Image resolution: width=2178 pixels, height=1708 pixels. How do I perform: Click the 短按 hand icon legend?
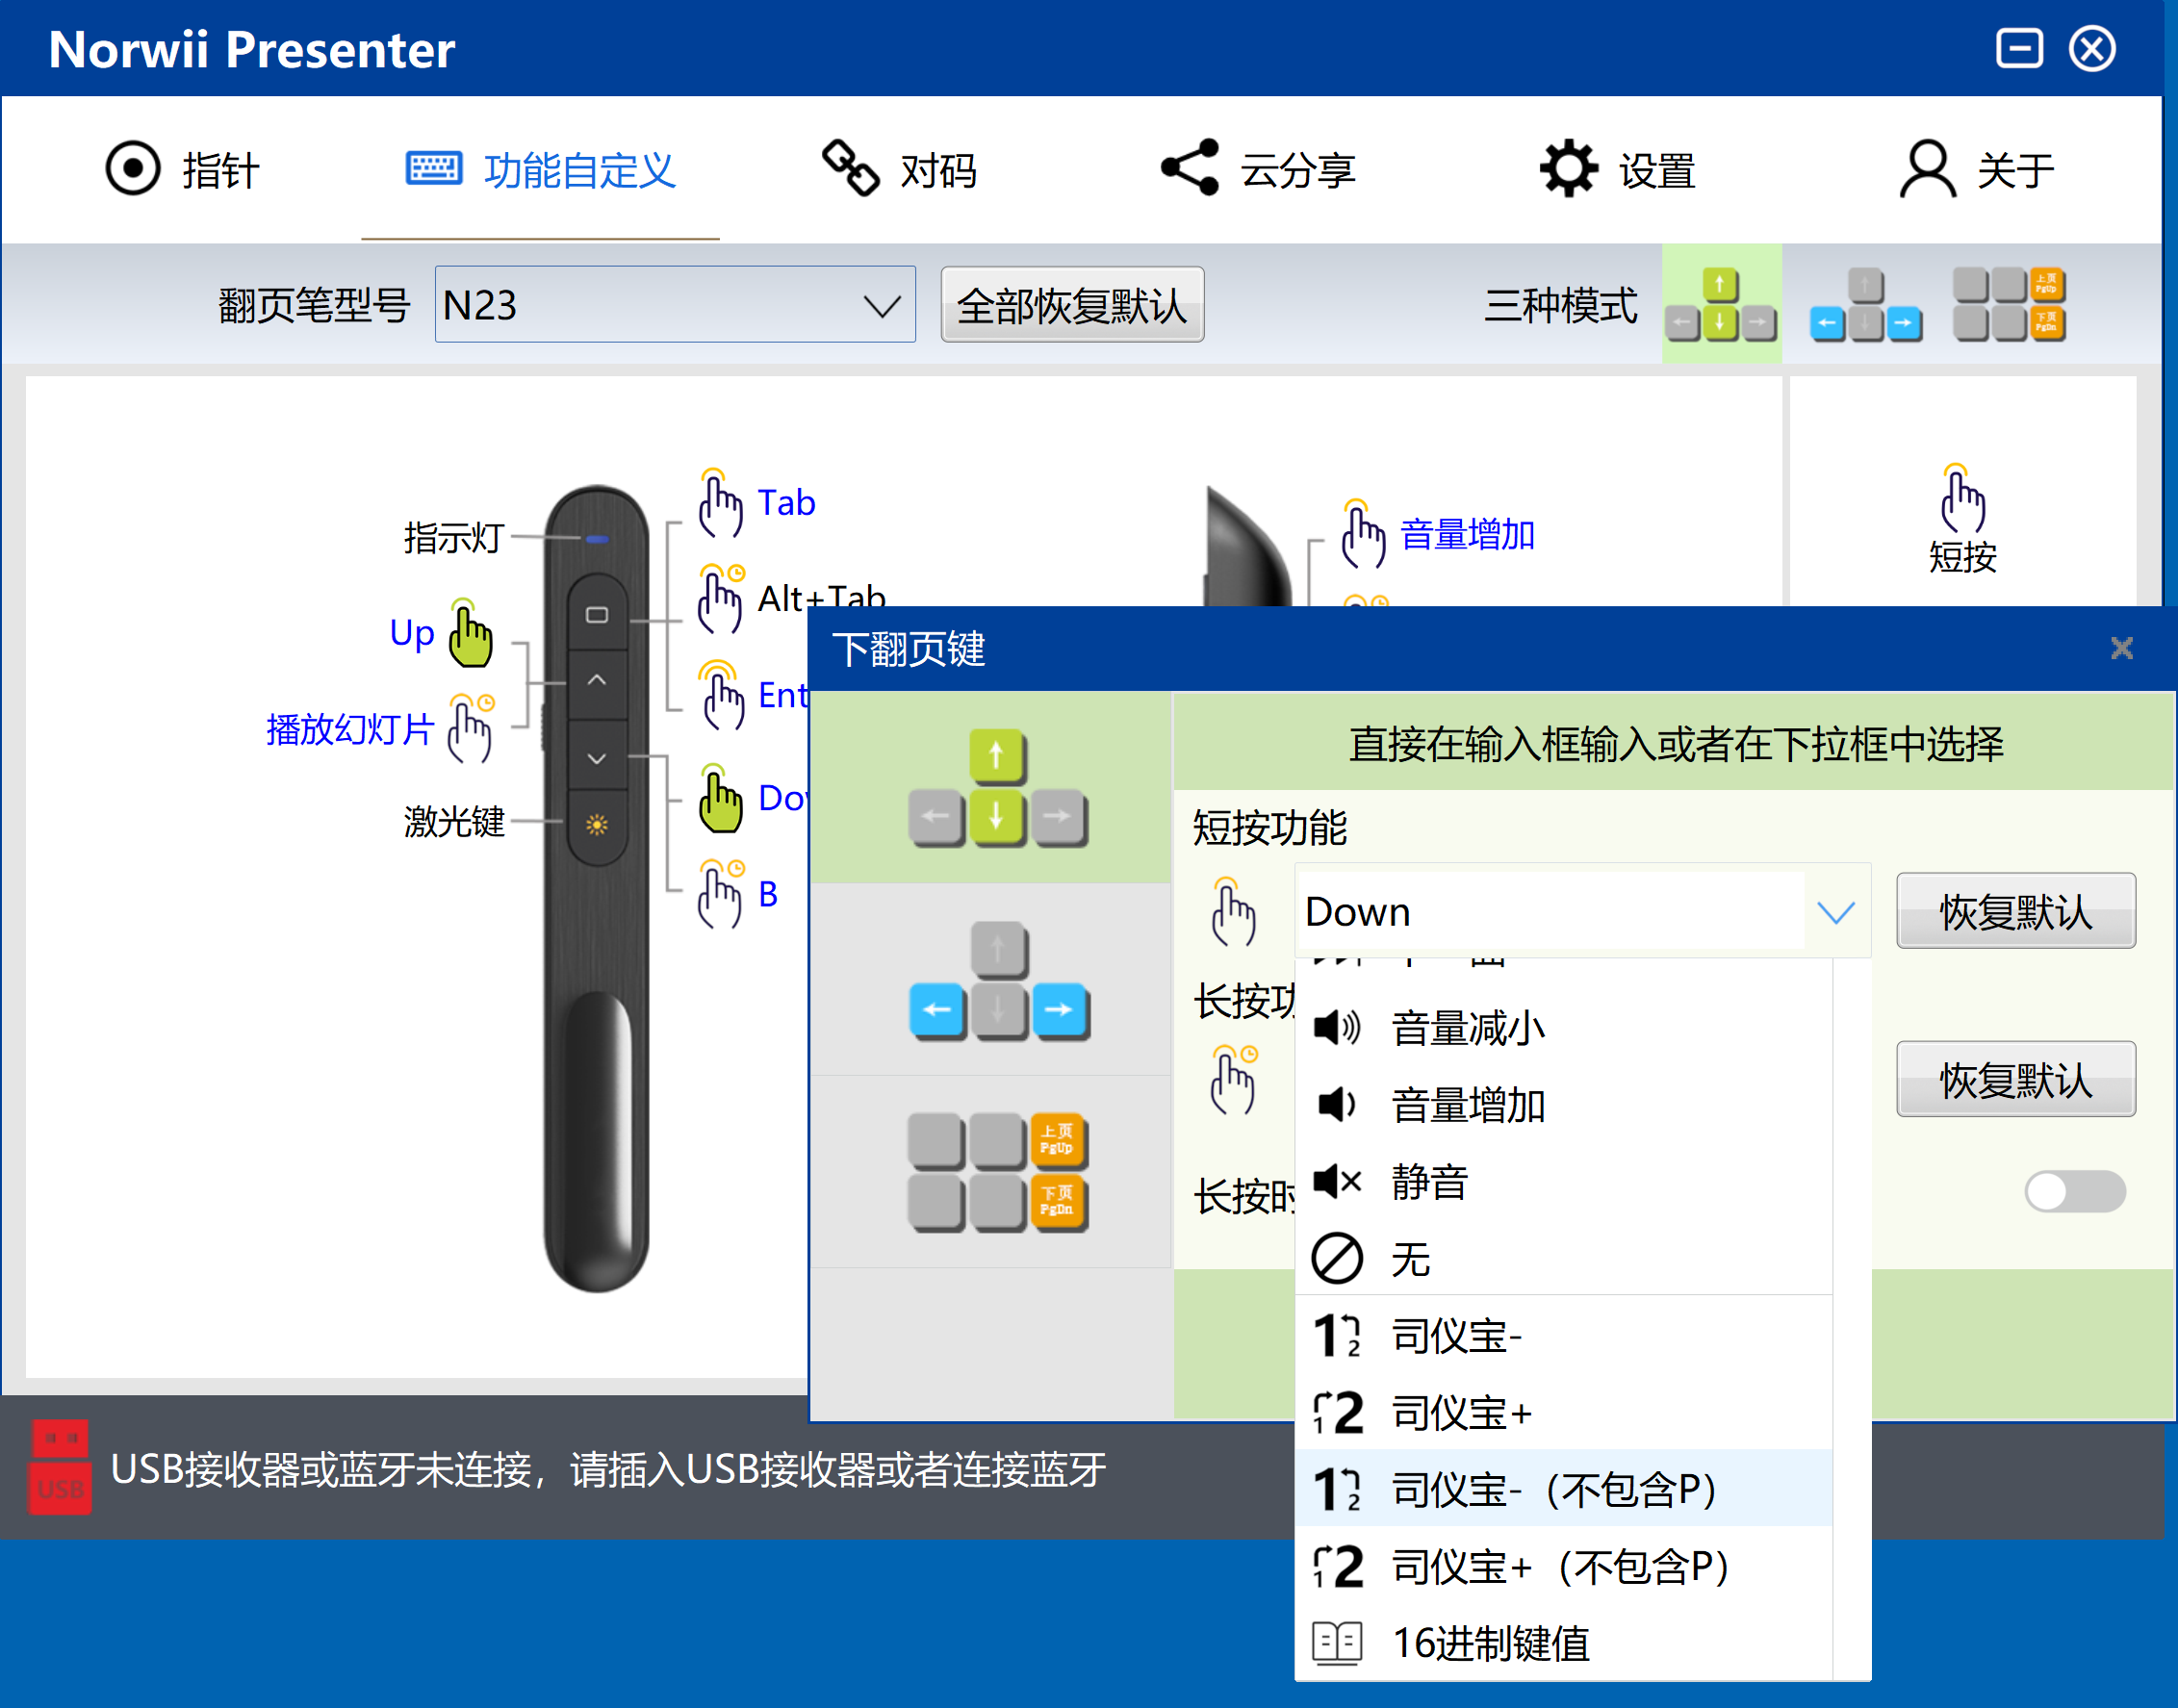pos(1962,499)
